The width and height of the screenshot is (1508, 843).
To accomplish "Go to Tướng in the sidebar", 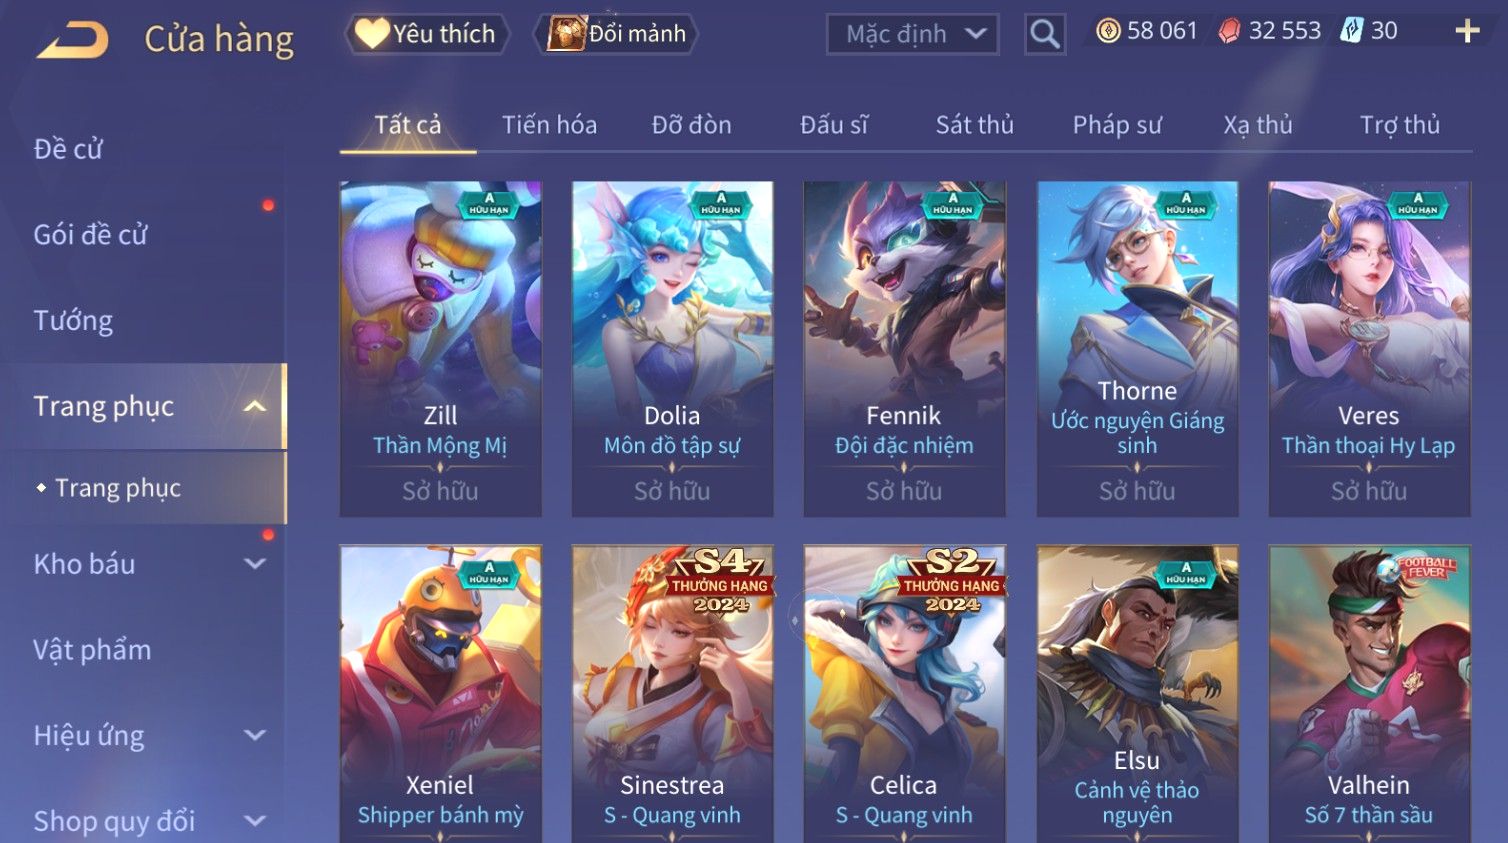I will [73, 320].
